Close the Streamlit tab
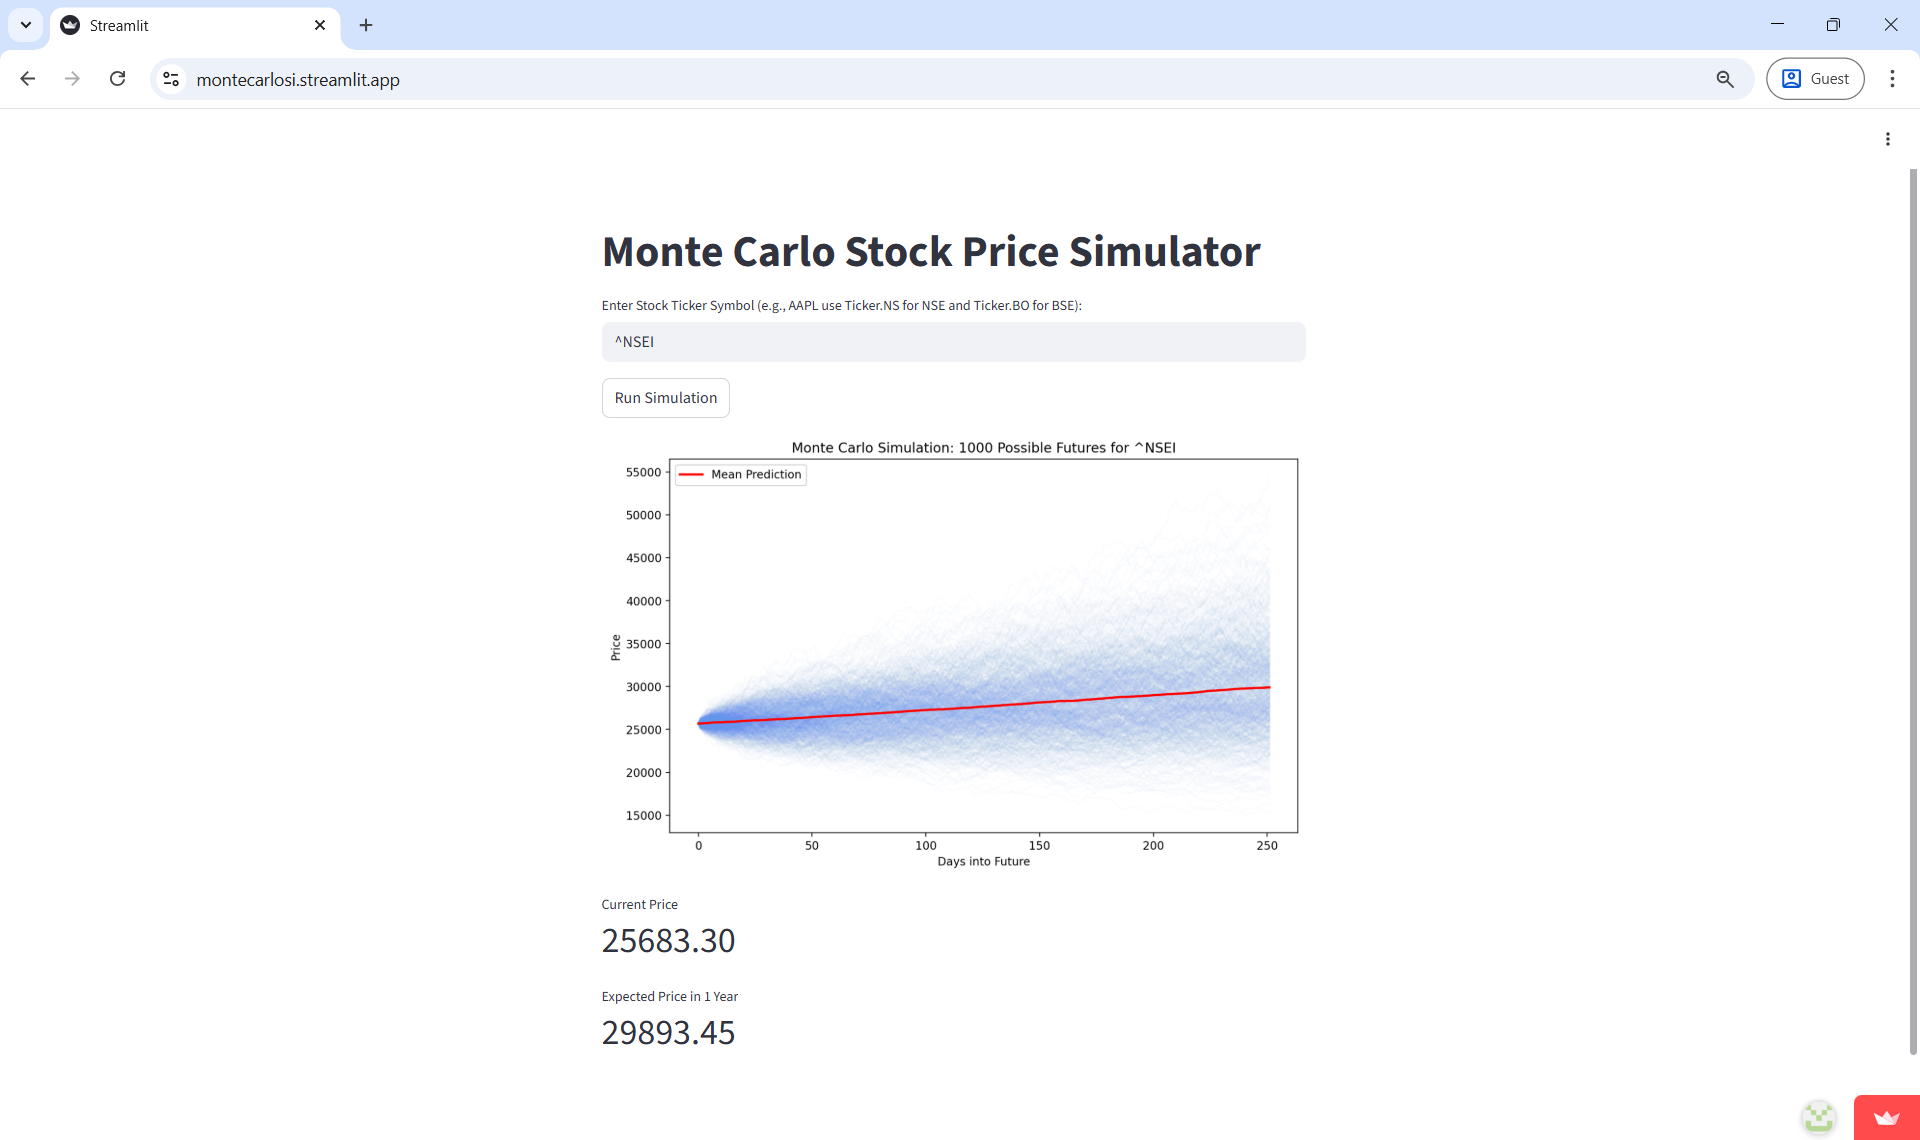Screen dimensions: 1920x1140 point(320,25)
